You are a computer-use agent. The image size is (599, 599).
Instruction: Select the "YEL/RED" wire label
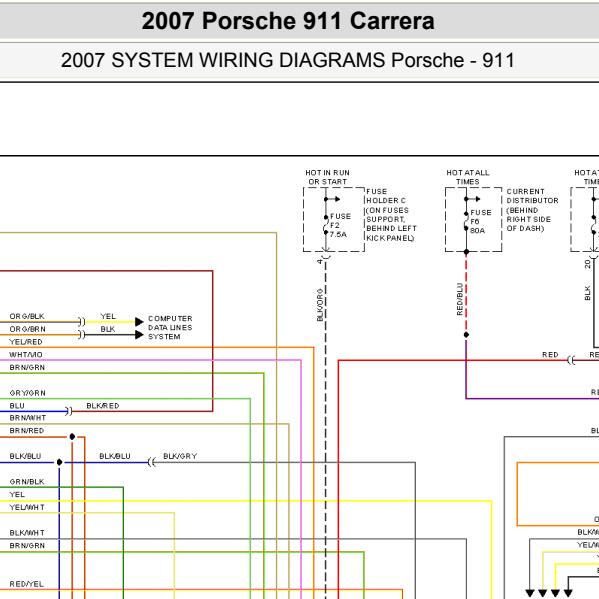coord(26,342)
